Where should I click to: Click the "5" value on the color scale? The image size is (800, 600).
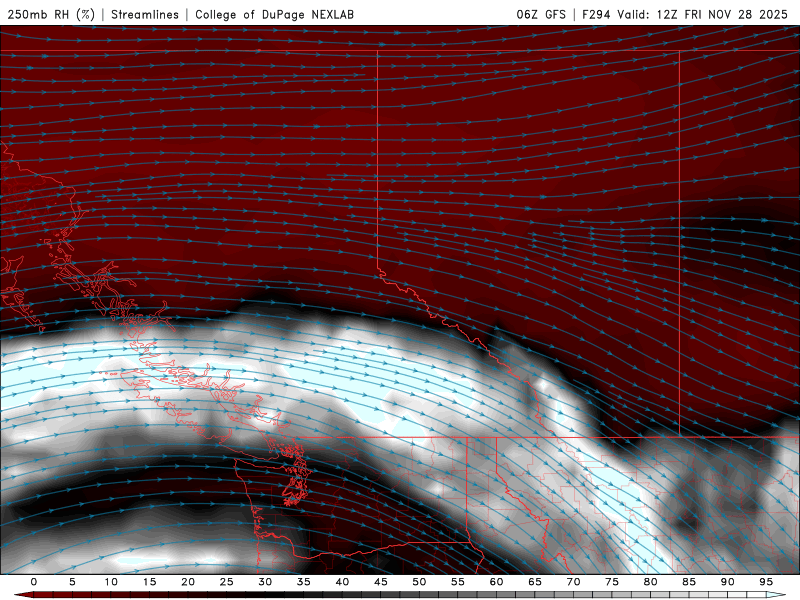tap(72, 582)
